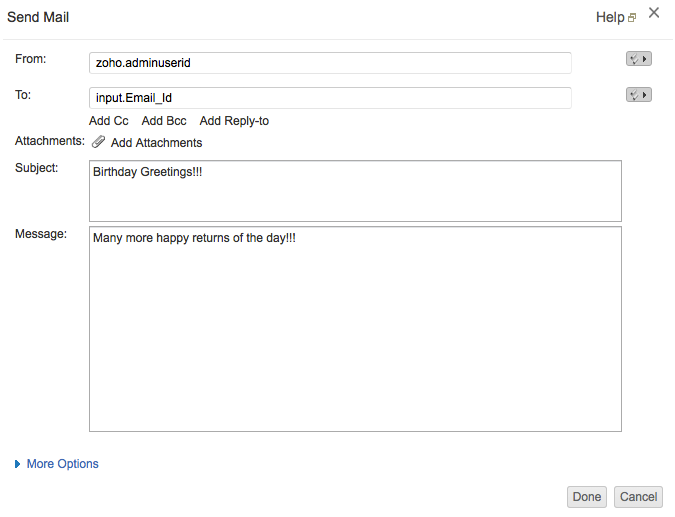
Task: Click into the Subject text box
Action: (x=355, y=191)
